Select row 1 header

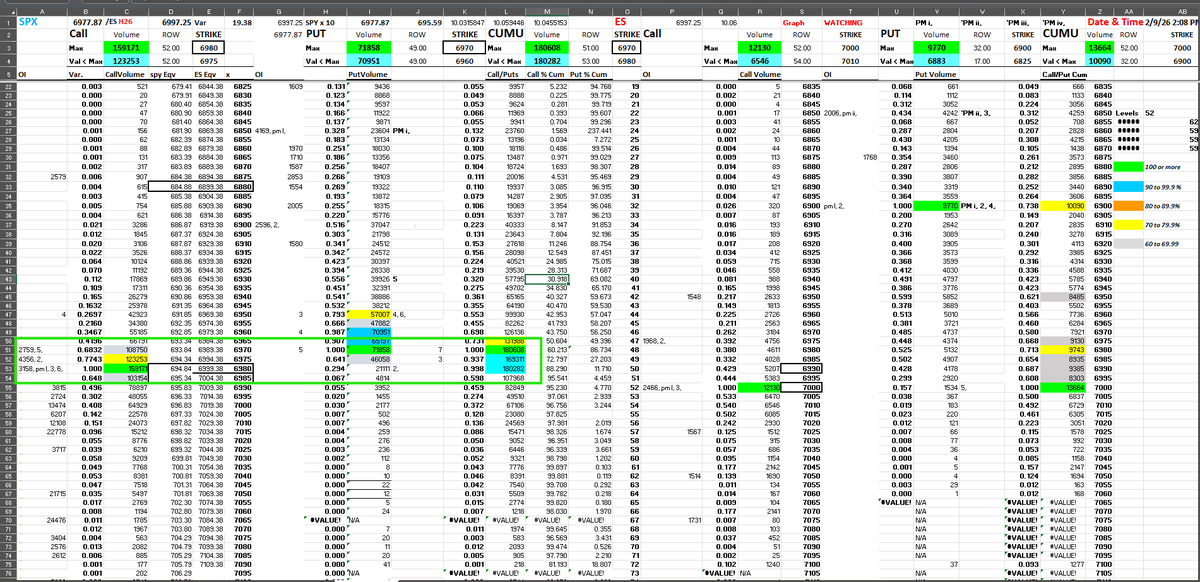[9, 20]
